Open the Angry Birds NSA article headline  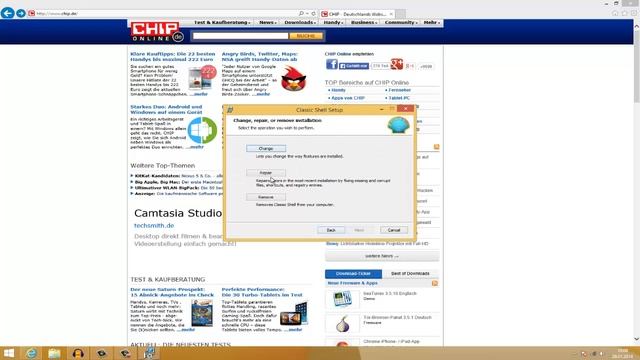(x=260, y=56)
